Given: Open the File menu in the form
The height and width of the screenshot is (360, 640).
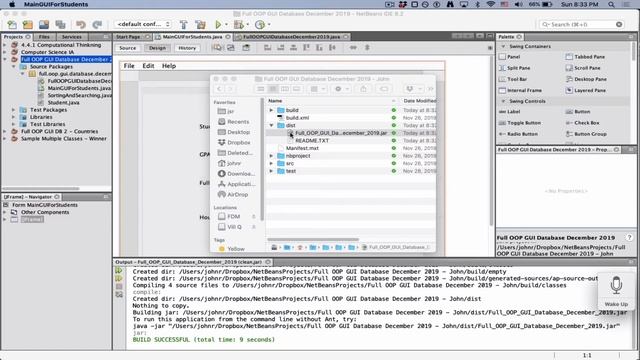Looking at the screenshot, I should (129, 66).
